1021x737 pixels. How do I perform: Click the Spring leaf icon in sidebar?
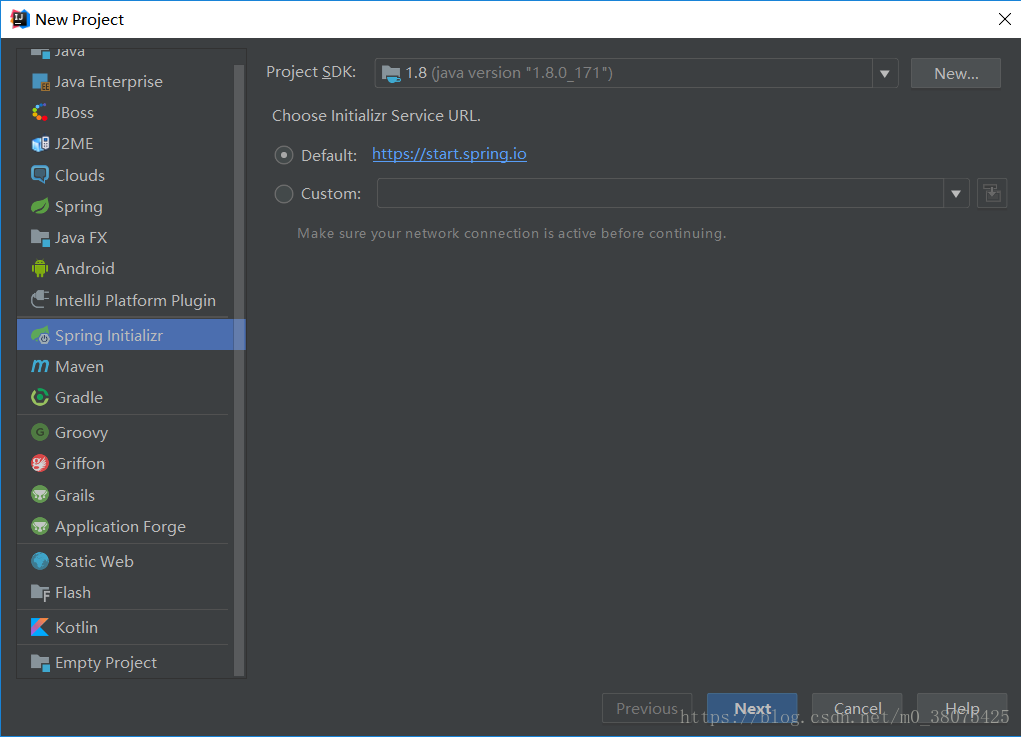coord(39,206)
